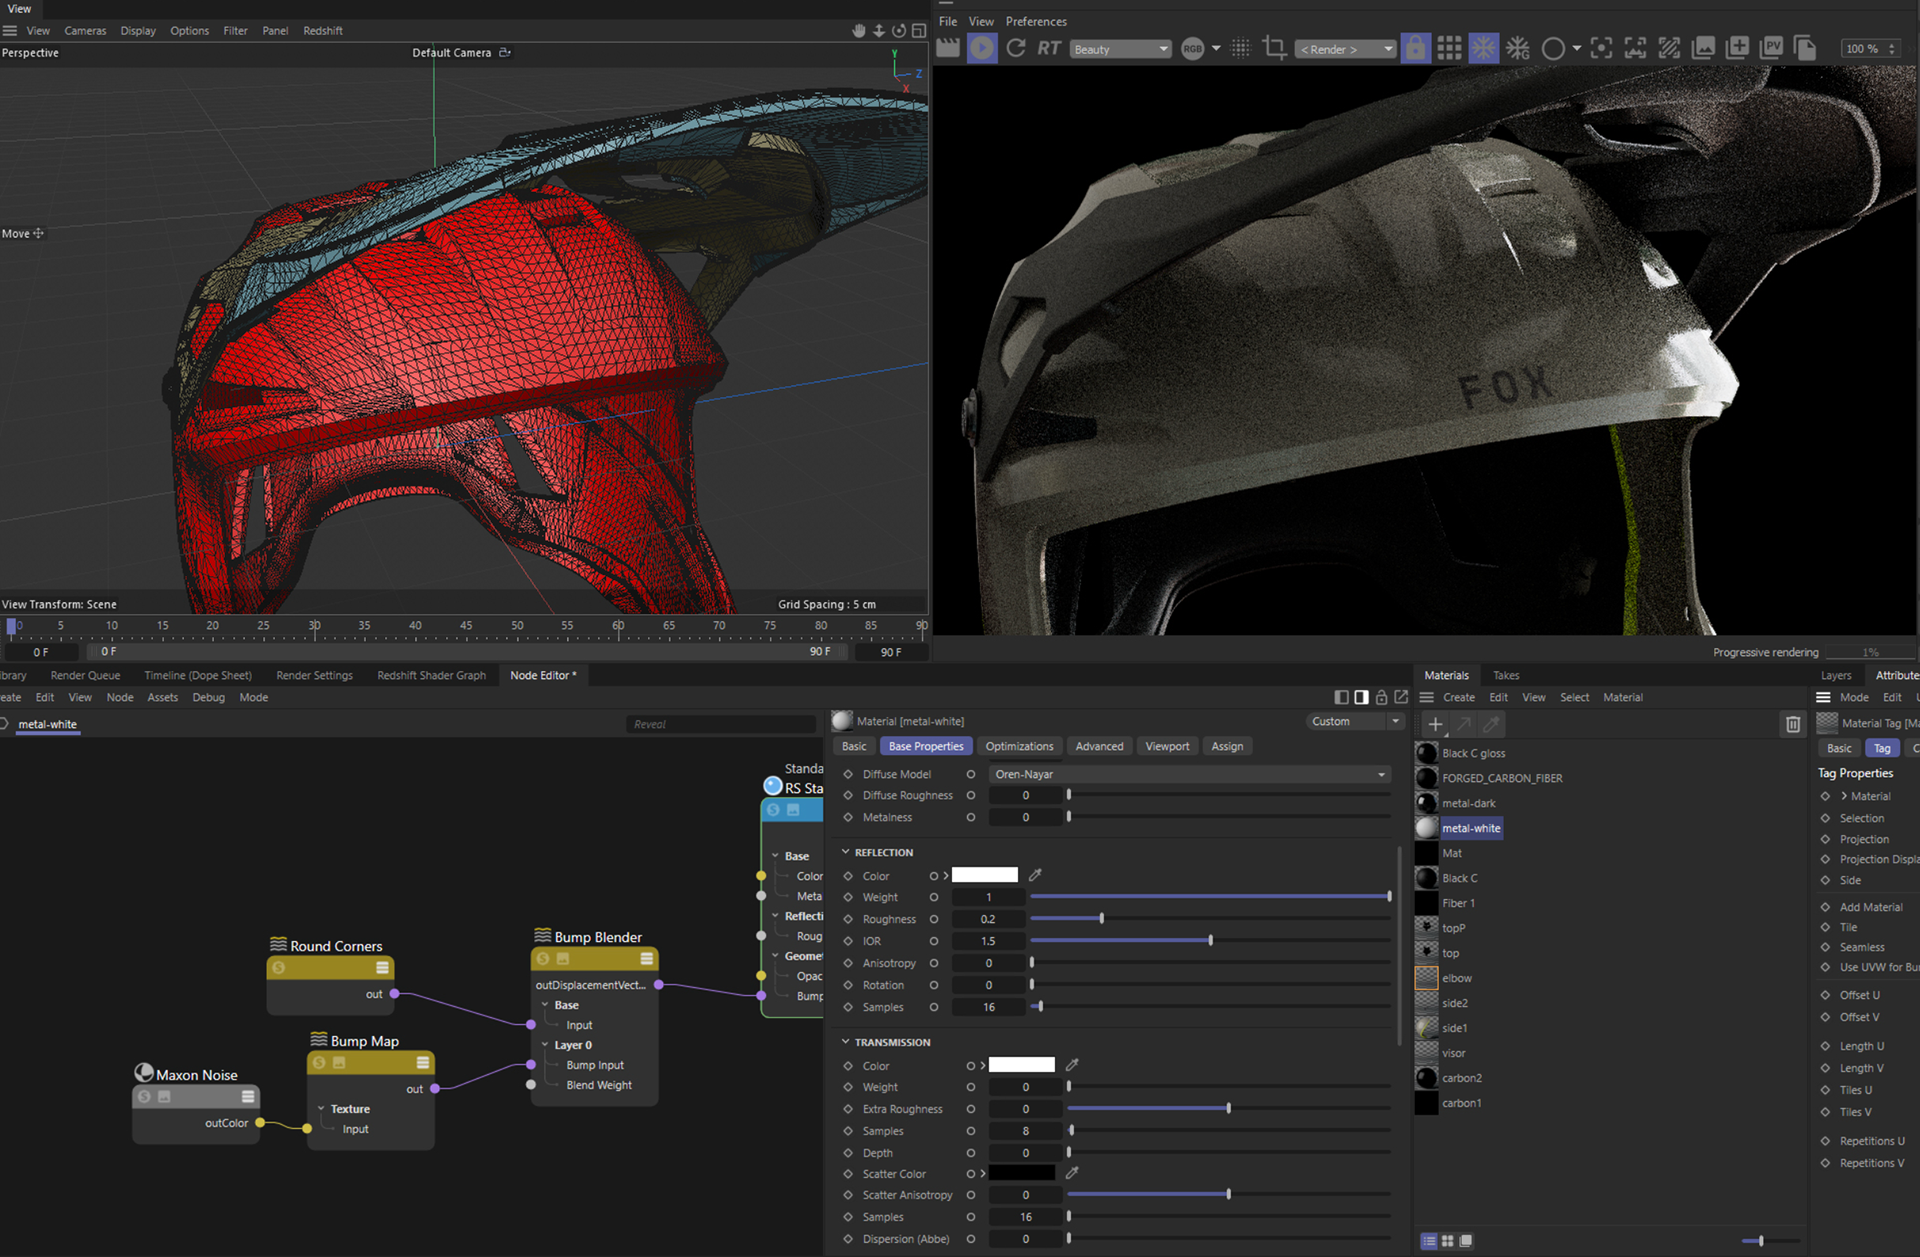
Task: Toggle Reflection Weight keyframe circle
Action: [934, 897]
